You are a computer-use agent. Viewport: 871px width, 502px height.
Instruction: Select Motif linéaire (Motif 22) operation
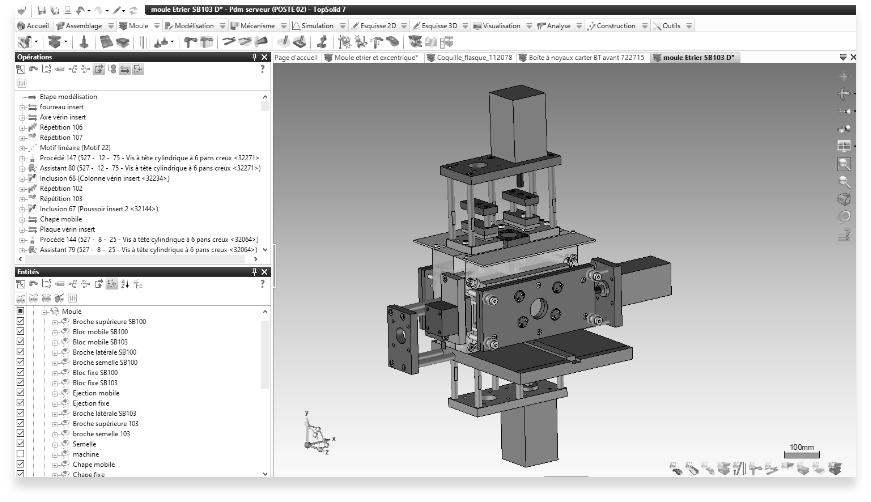coord(75,148)
